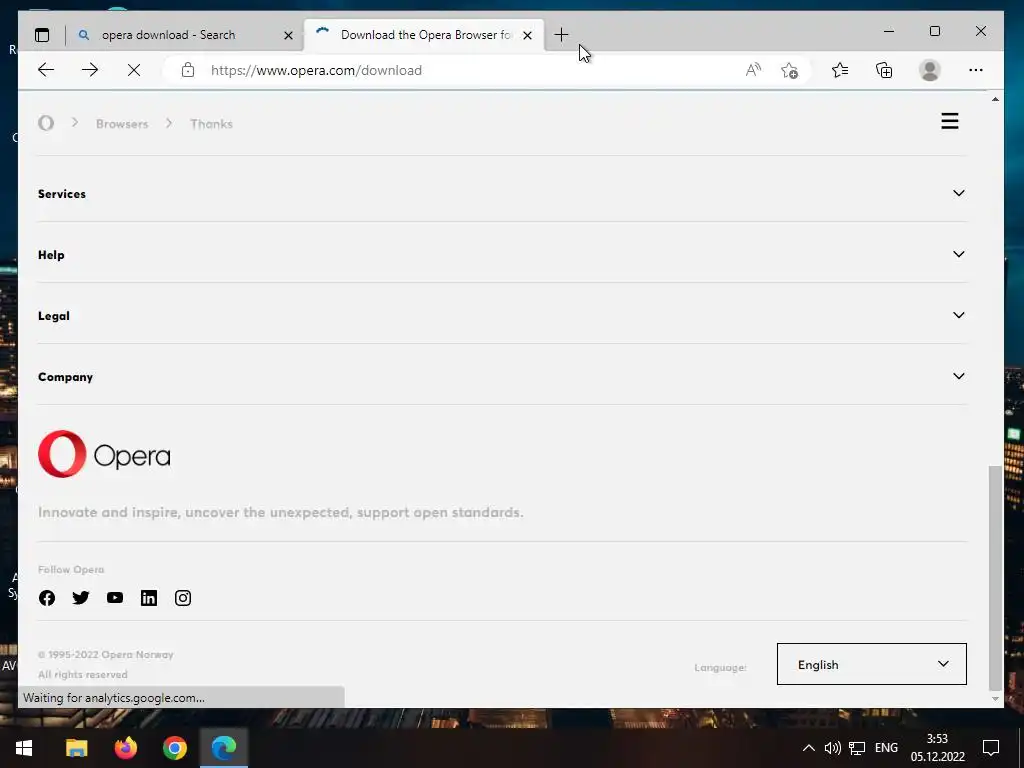
Task: Launch Firefox from the taskbar
Action: click(x=125, y=748)
